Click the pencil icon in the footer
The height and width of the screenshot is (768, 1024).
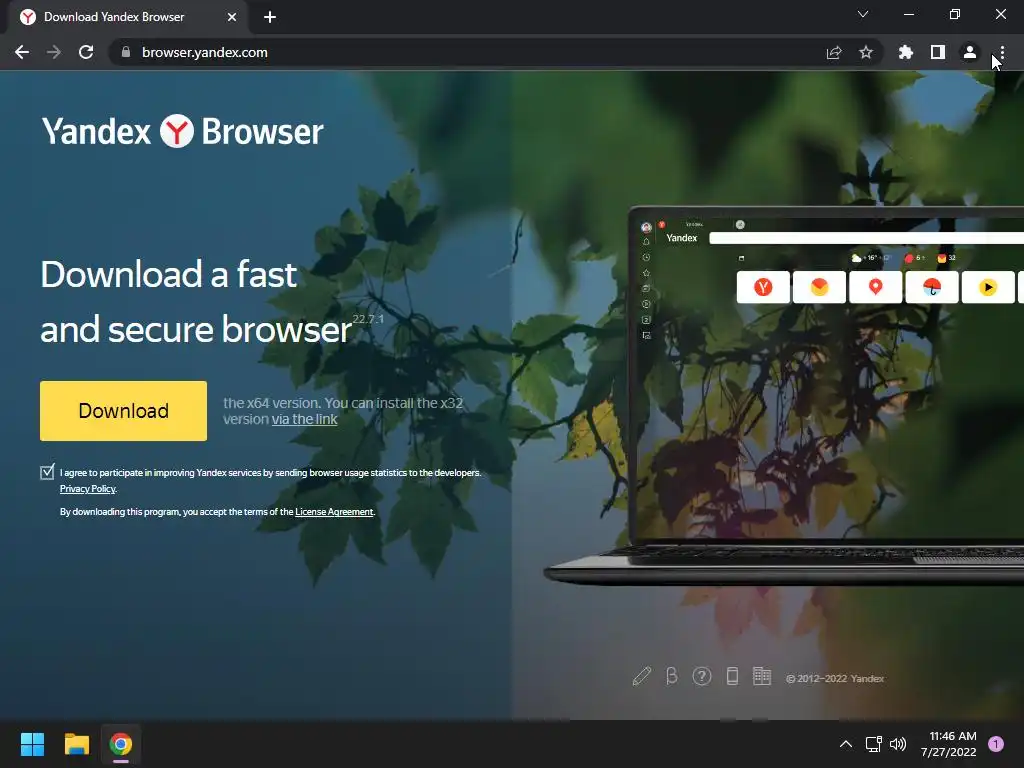point(642,676)
